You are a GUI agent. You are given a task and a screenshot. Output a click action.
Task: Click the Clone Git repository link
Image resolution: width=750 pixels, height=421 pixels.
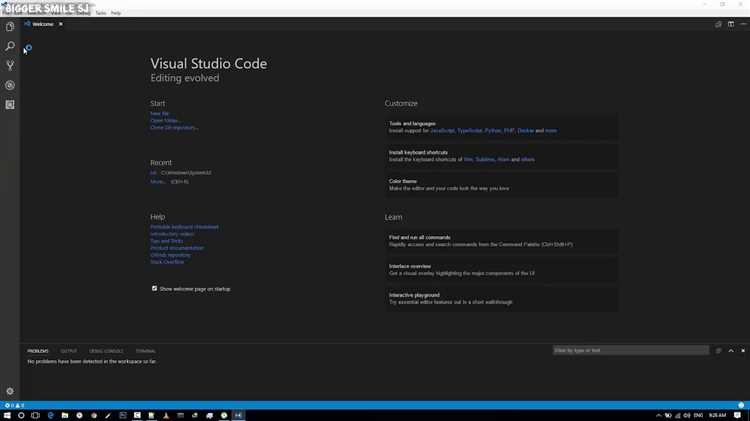174,128
